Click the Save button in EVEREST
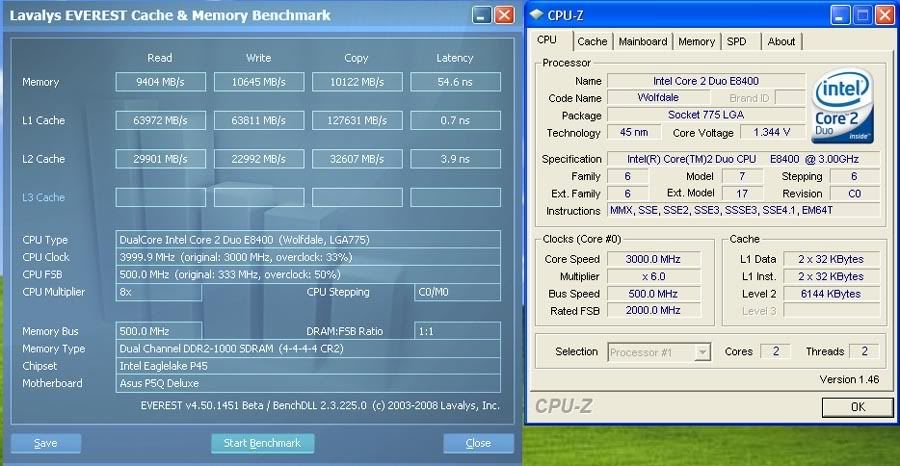Image resolution: width=900 pixels, height=466 pixels. coord(45,443)
